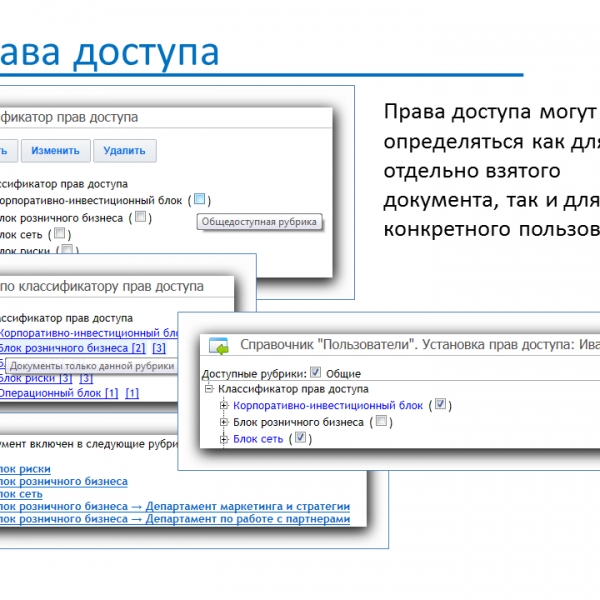The width and height of the screenshot is (600, 600).
Task: Open the Блок розничного бизнеса [2] link
Action: point(72,348)
